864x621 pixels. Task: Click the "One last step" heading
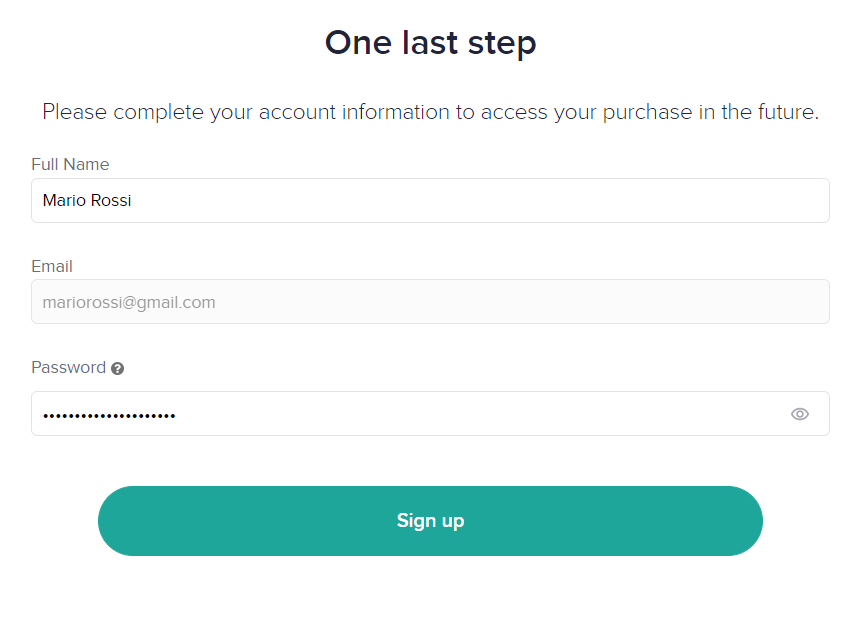pyautogui.click(x=430, y=42)
